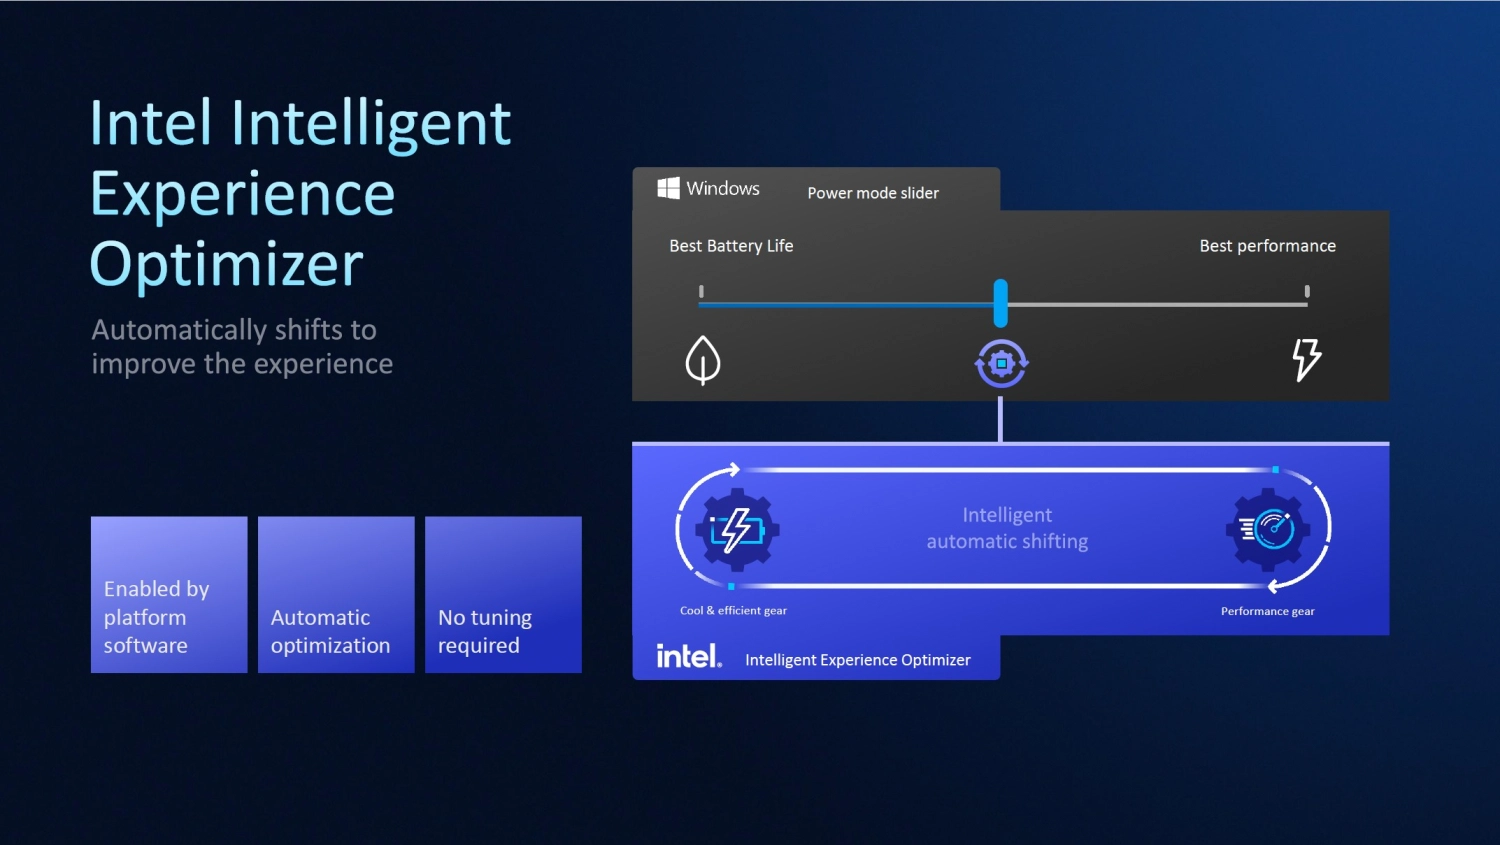Click the Windows logo icon
The height and width of the screenshot is (845, 1500).
(x=668, y=188)
